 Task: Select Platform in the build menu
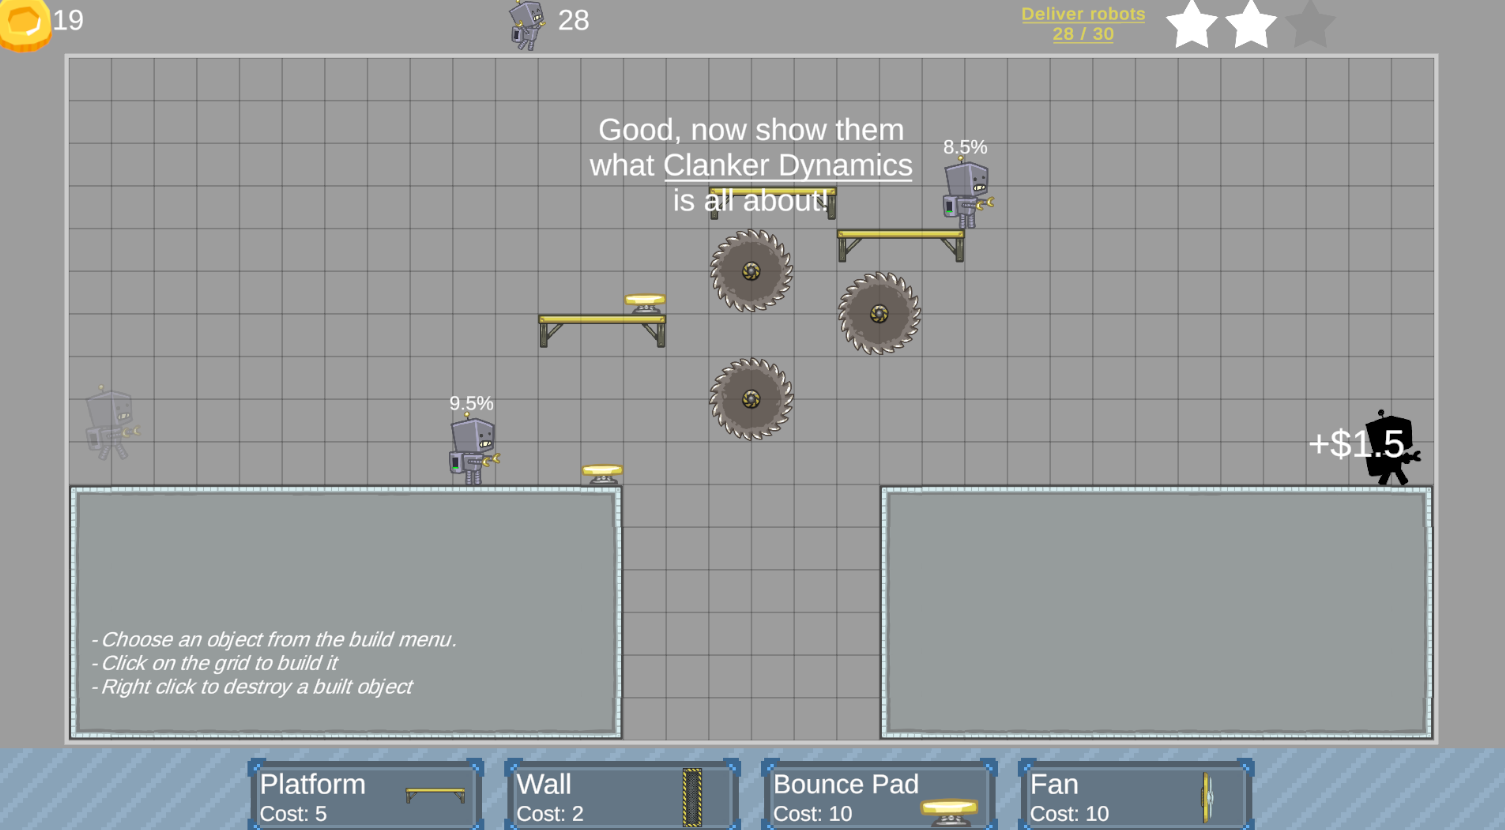tap(366, 796)
